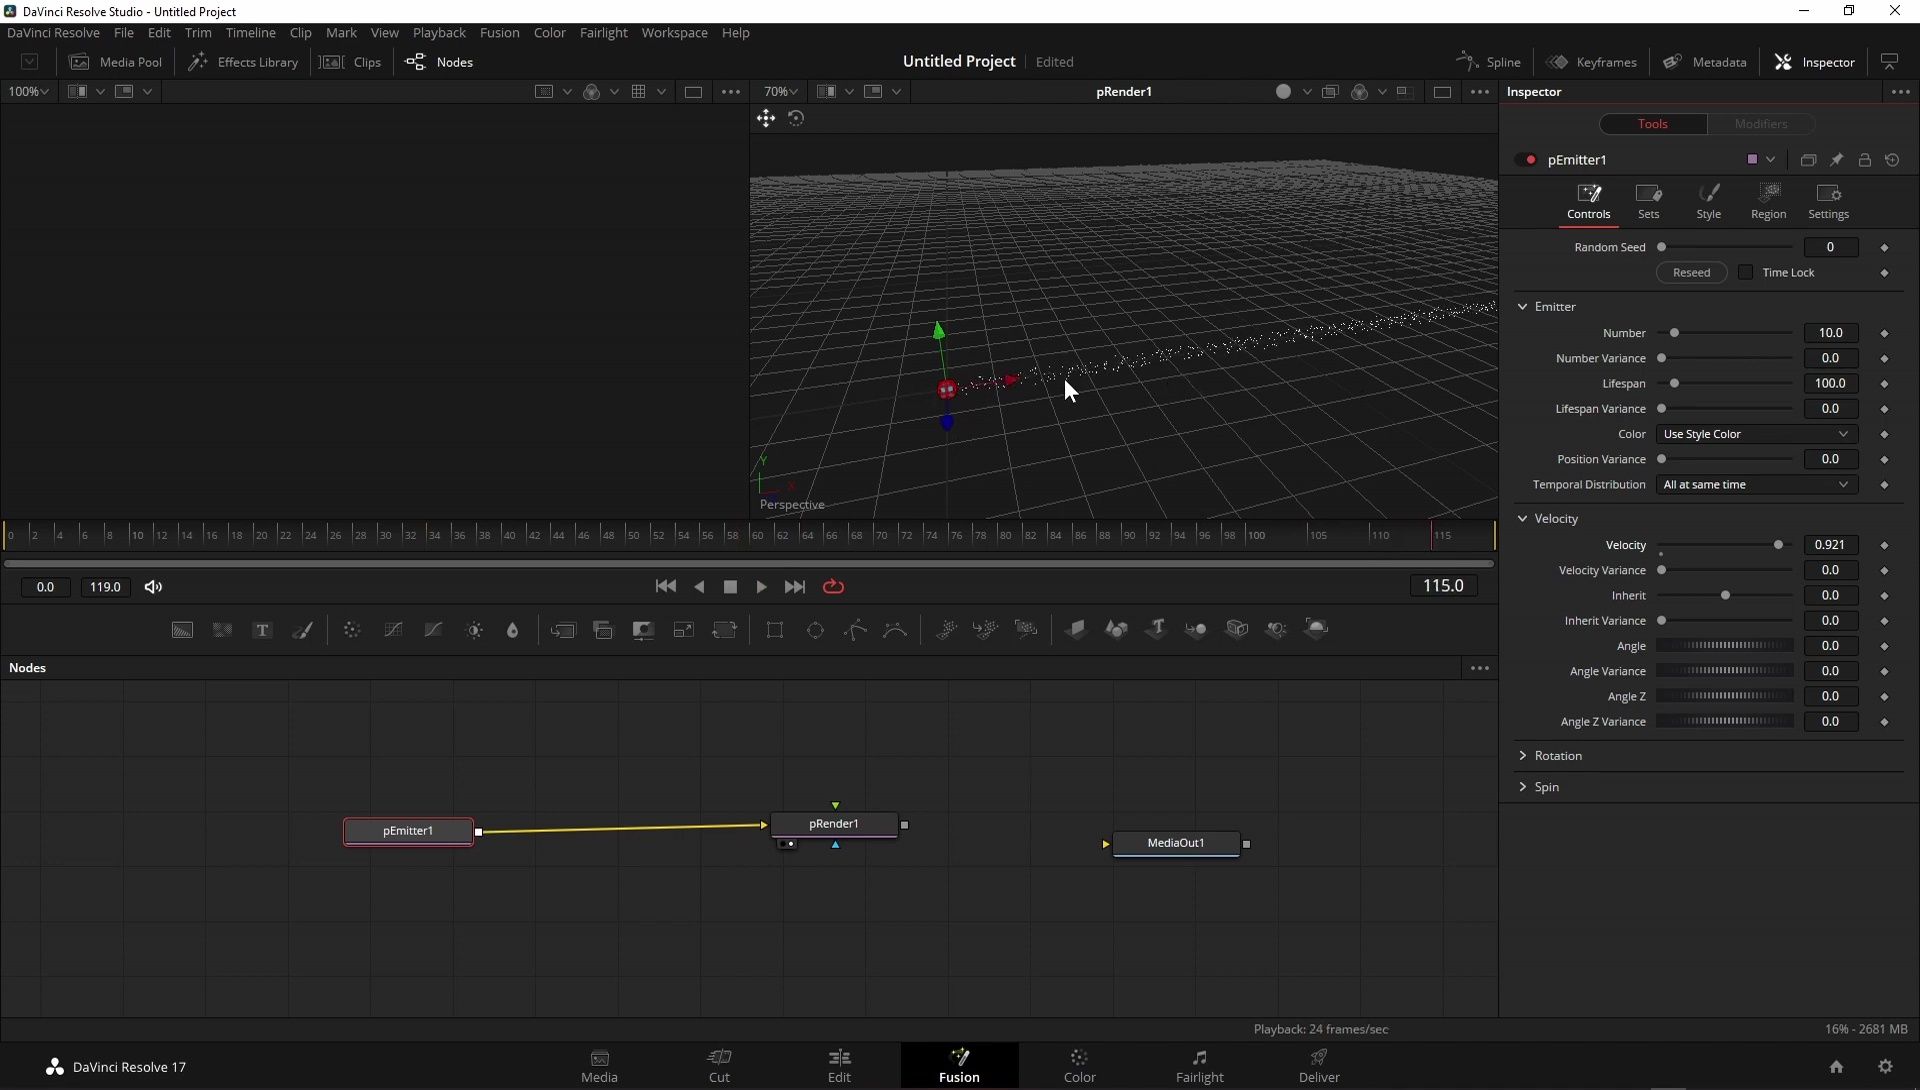Collapse the Emitter section
The height and width of the screenshot is (1090, 1920).
[1523, 307]
